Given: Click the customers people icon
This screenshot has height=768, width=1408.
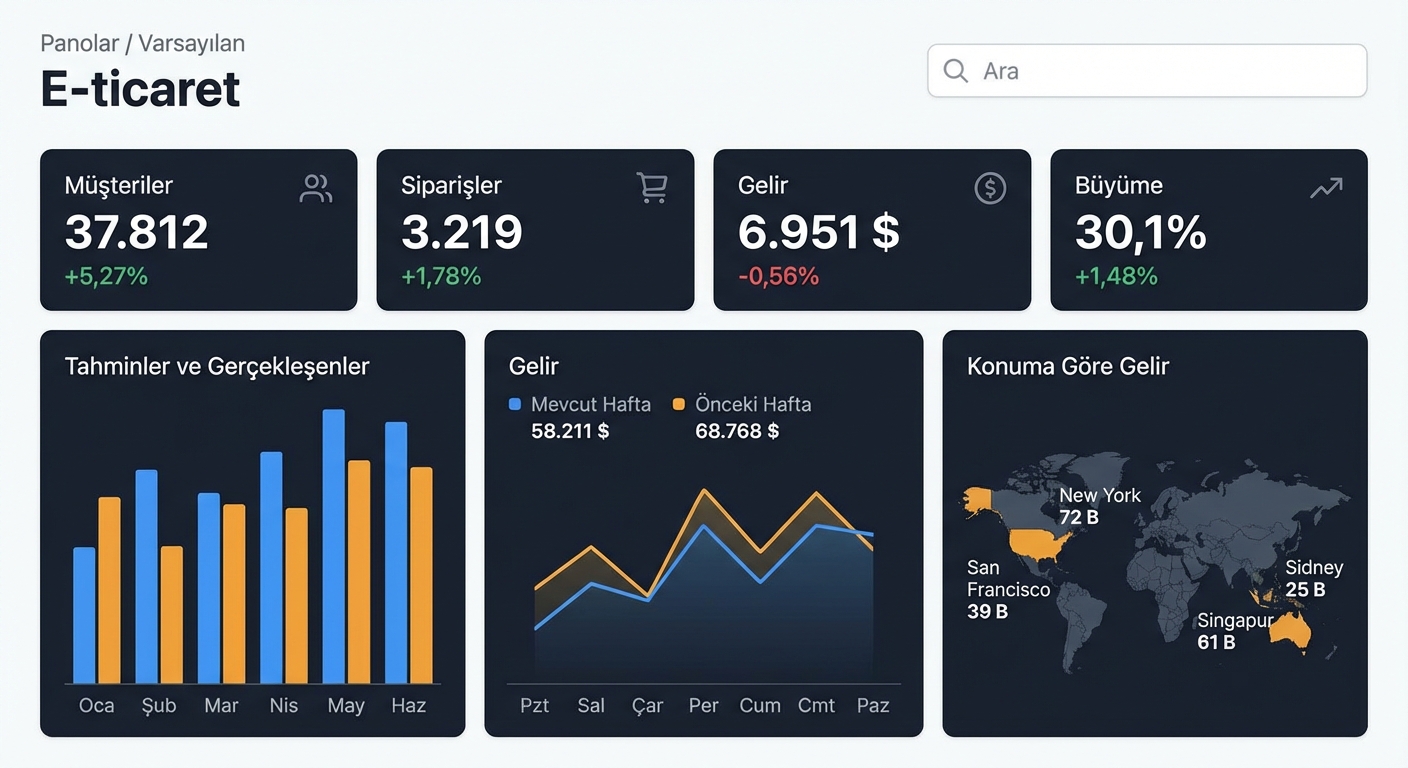Looking at the screenshot, I should pos(316,188).
